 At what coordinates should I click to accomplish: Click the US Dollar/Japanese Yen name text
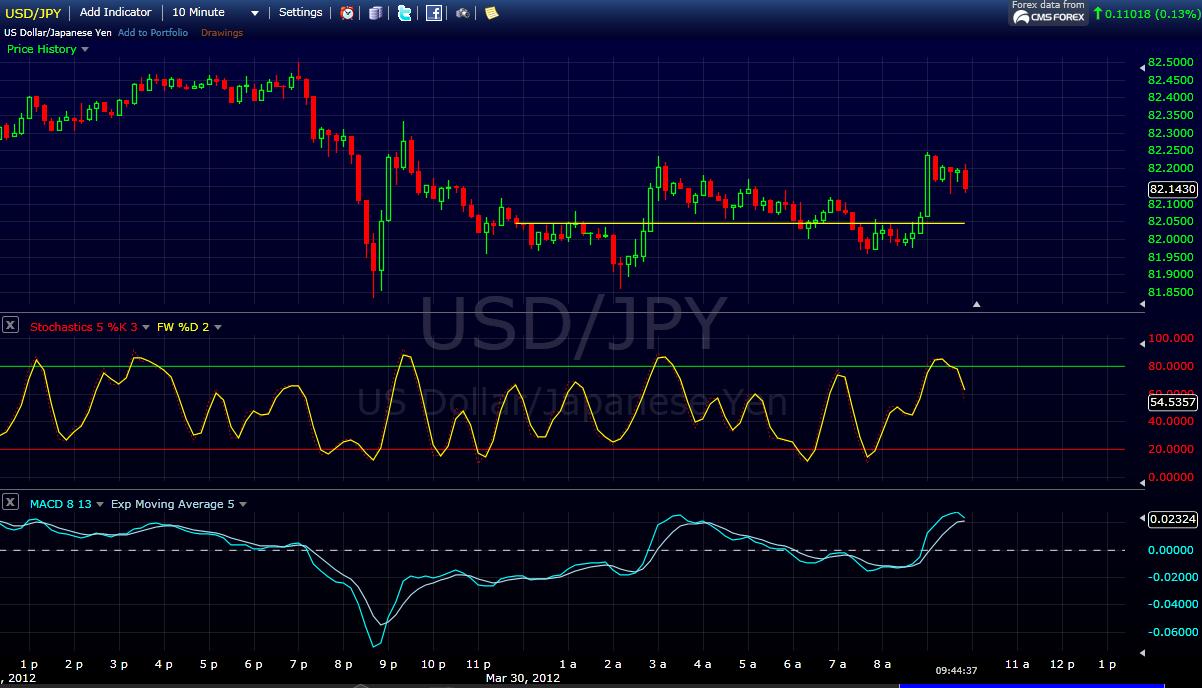59,33
